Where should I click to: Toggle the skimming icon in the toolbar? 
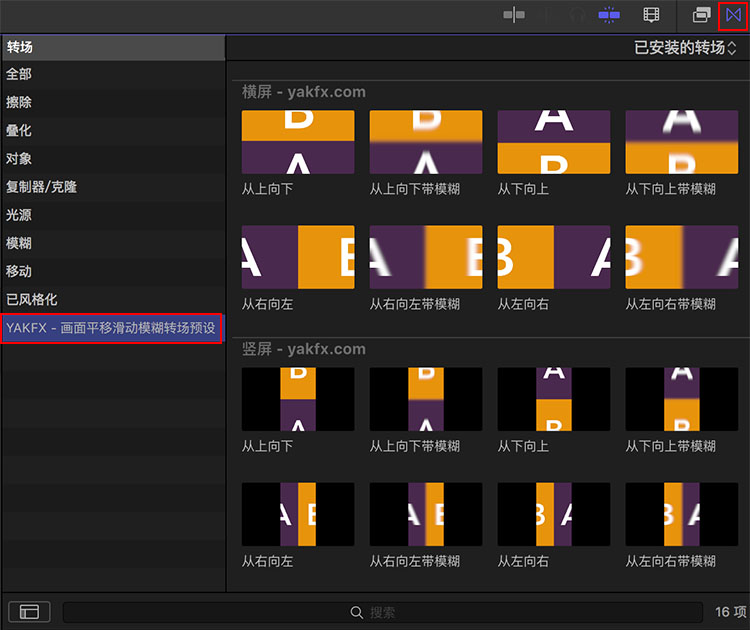click(514, 15)
